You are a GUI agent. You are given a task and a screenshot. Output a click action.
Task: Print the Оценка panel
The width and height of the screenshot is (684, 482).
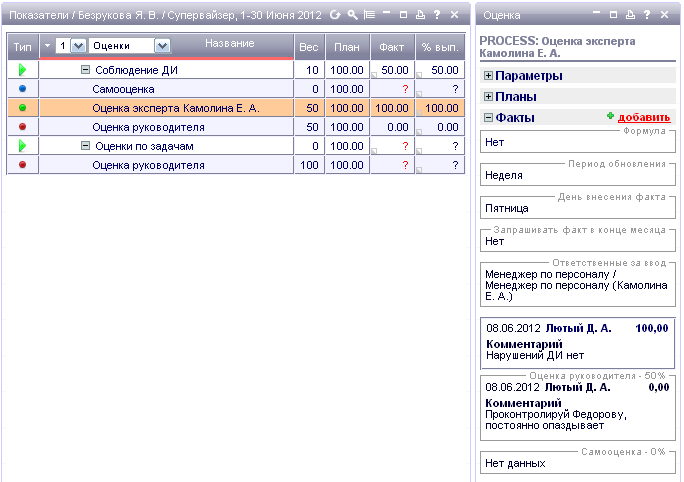point(630,15)
